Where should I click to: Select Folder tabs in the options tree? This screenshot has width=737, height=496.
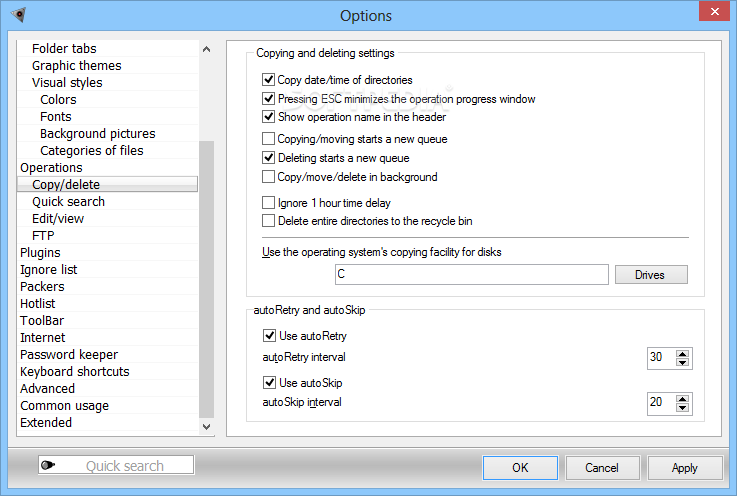(x=64, y=48)
